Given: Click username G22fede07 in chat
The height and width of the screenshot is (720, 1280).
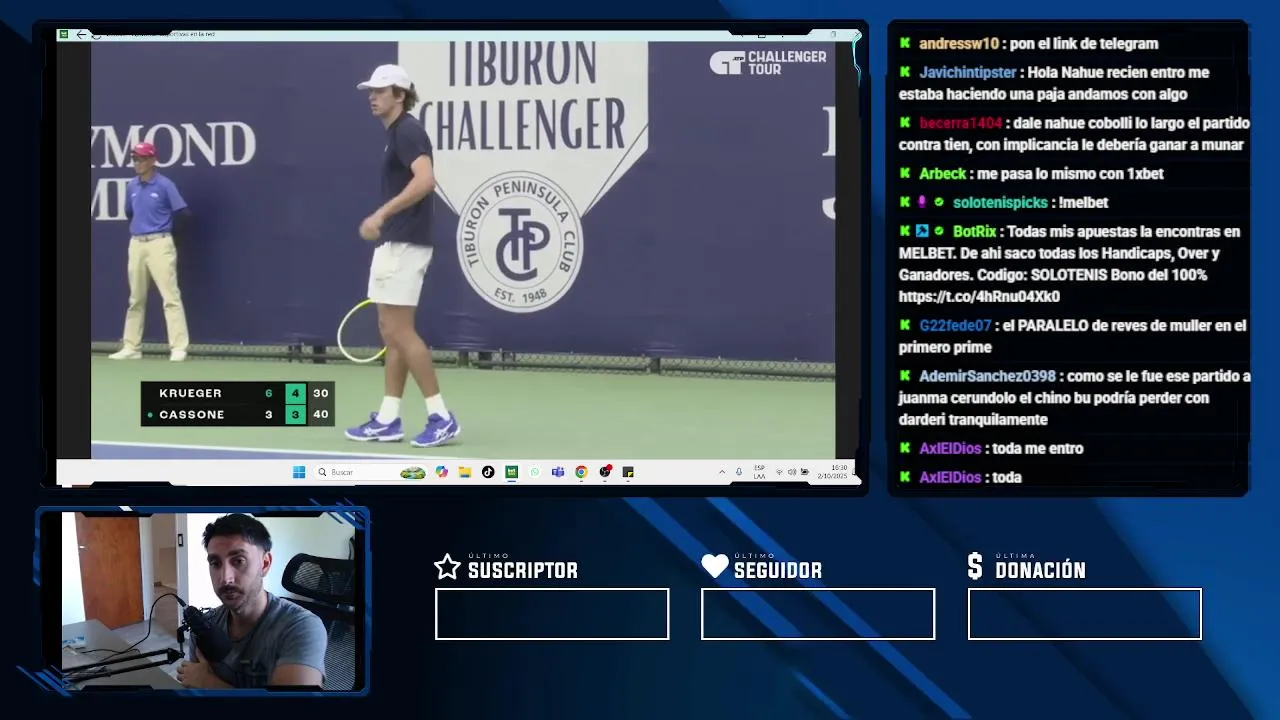Looking at the screenshot, I should [x=955, y=326].
